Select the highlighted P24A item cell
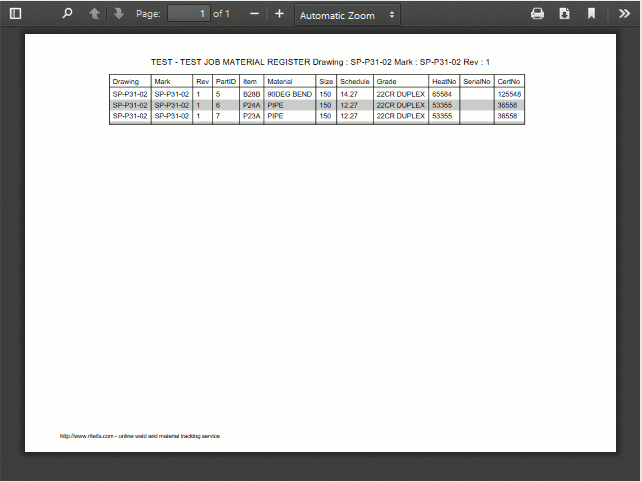Viewport: 642px width, 482px height. 251,105
